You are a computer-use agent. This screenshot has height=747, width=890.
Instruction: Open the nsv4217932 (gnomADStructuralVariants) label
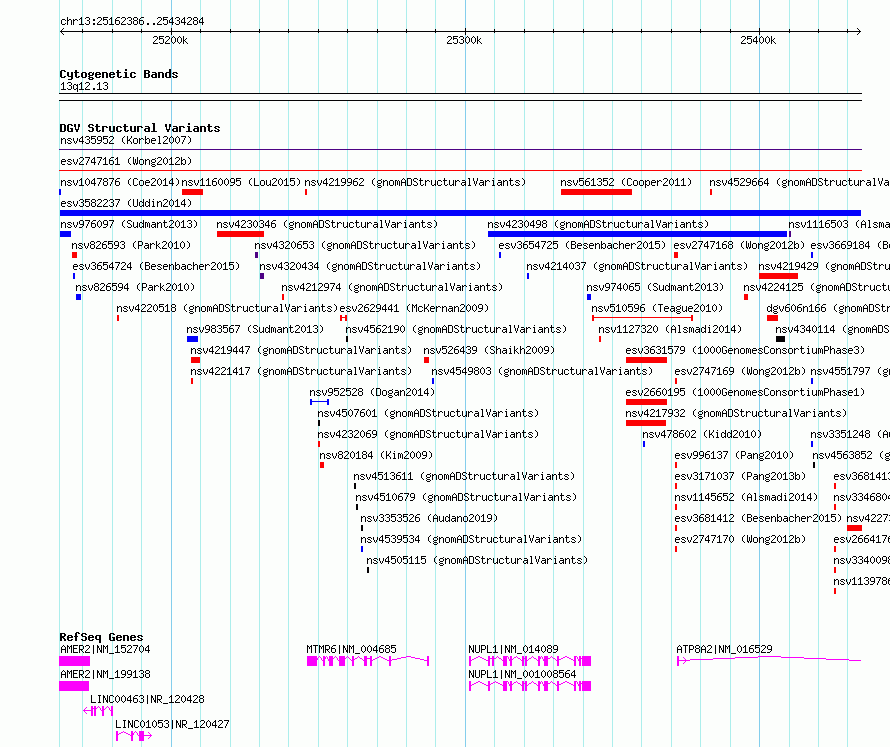coord(736,413)
